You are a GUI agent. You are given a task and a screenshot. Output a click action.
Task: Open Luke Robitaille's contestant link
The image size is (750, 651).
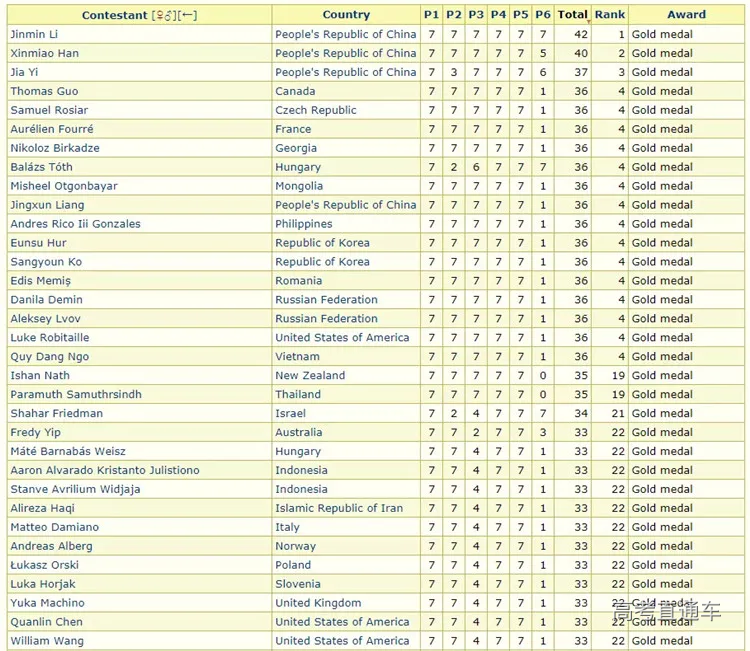49,338
